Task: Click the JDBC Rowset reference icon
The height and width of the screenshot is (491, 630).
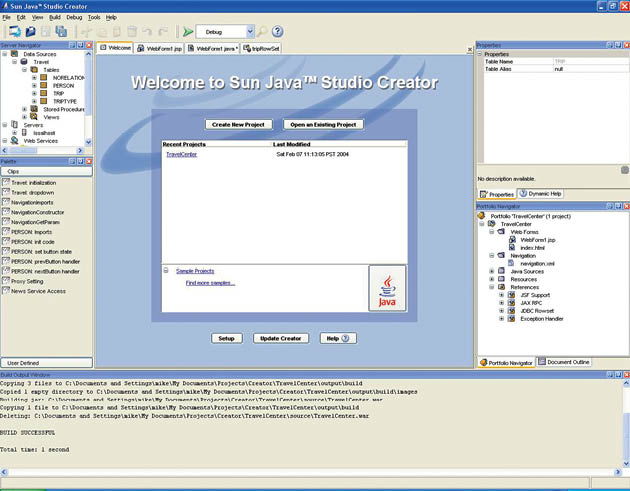Action: tap(511, 311)
